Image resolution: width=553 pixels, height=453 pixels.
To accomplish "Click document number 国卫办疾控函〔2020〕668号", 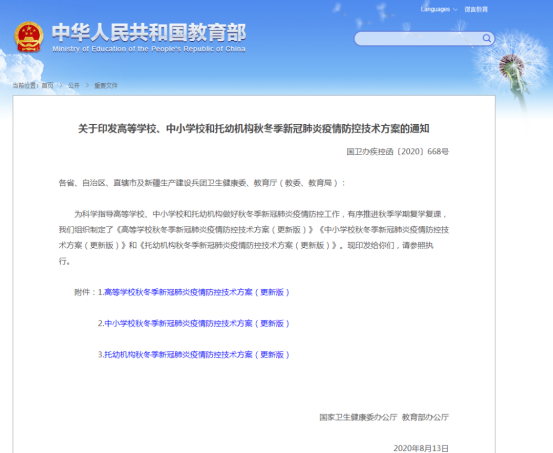I will tap(397, 152).
